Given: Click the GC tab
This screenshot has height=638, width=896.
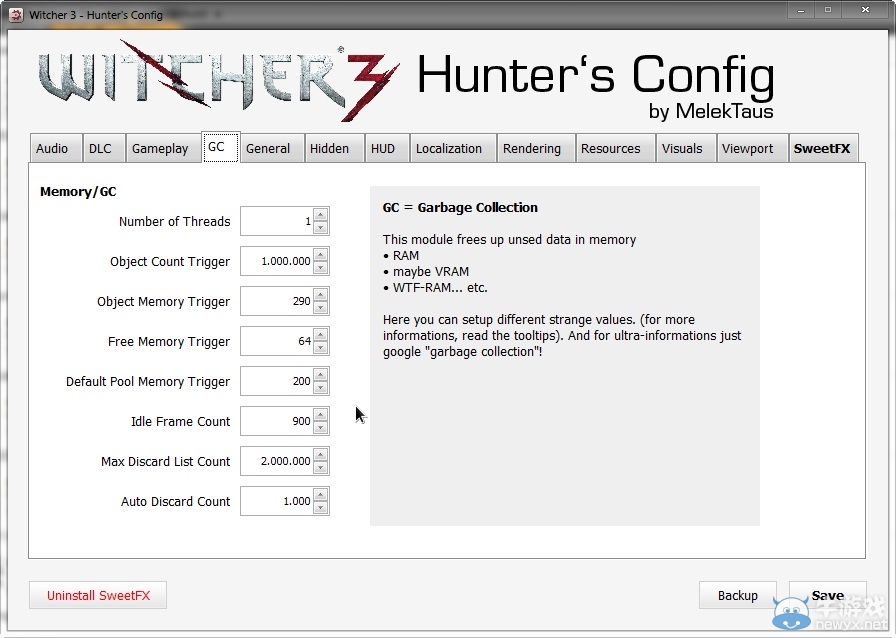Looking at the screenshot, I should (220, 147).
